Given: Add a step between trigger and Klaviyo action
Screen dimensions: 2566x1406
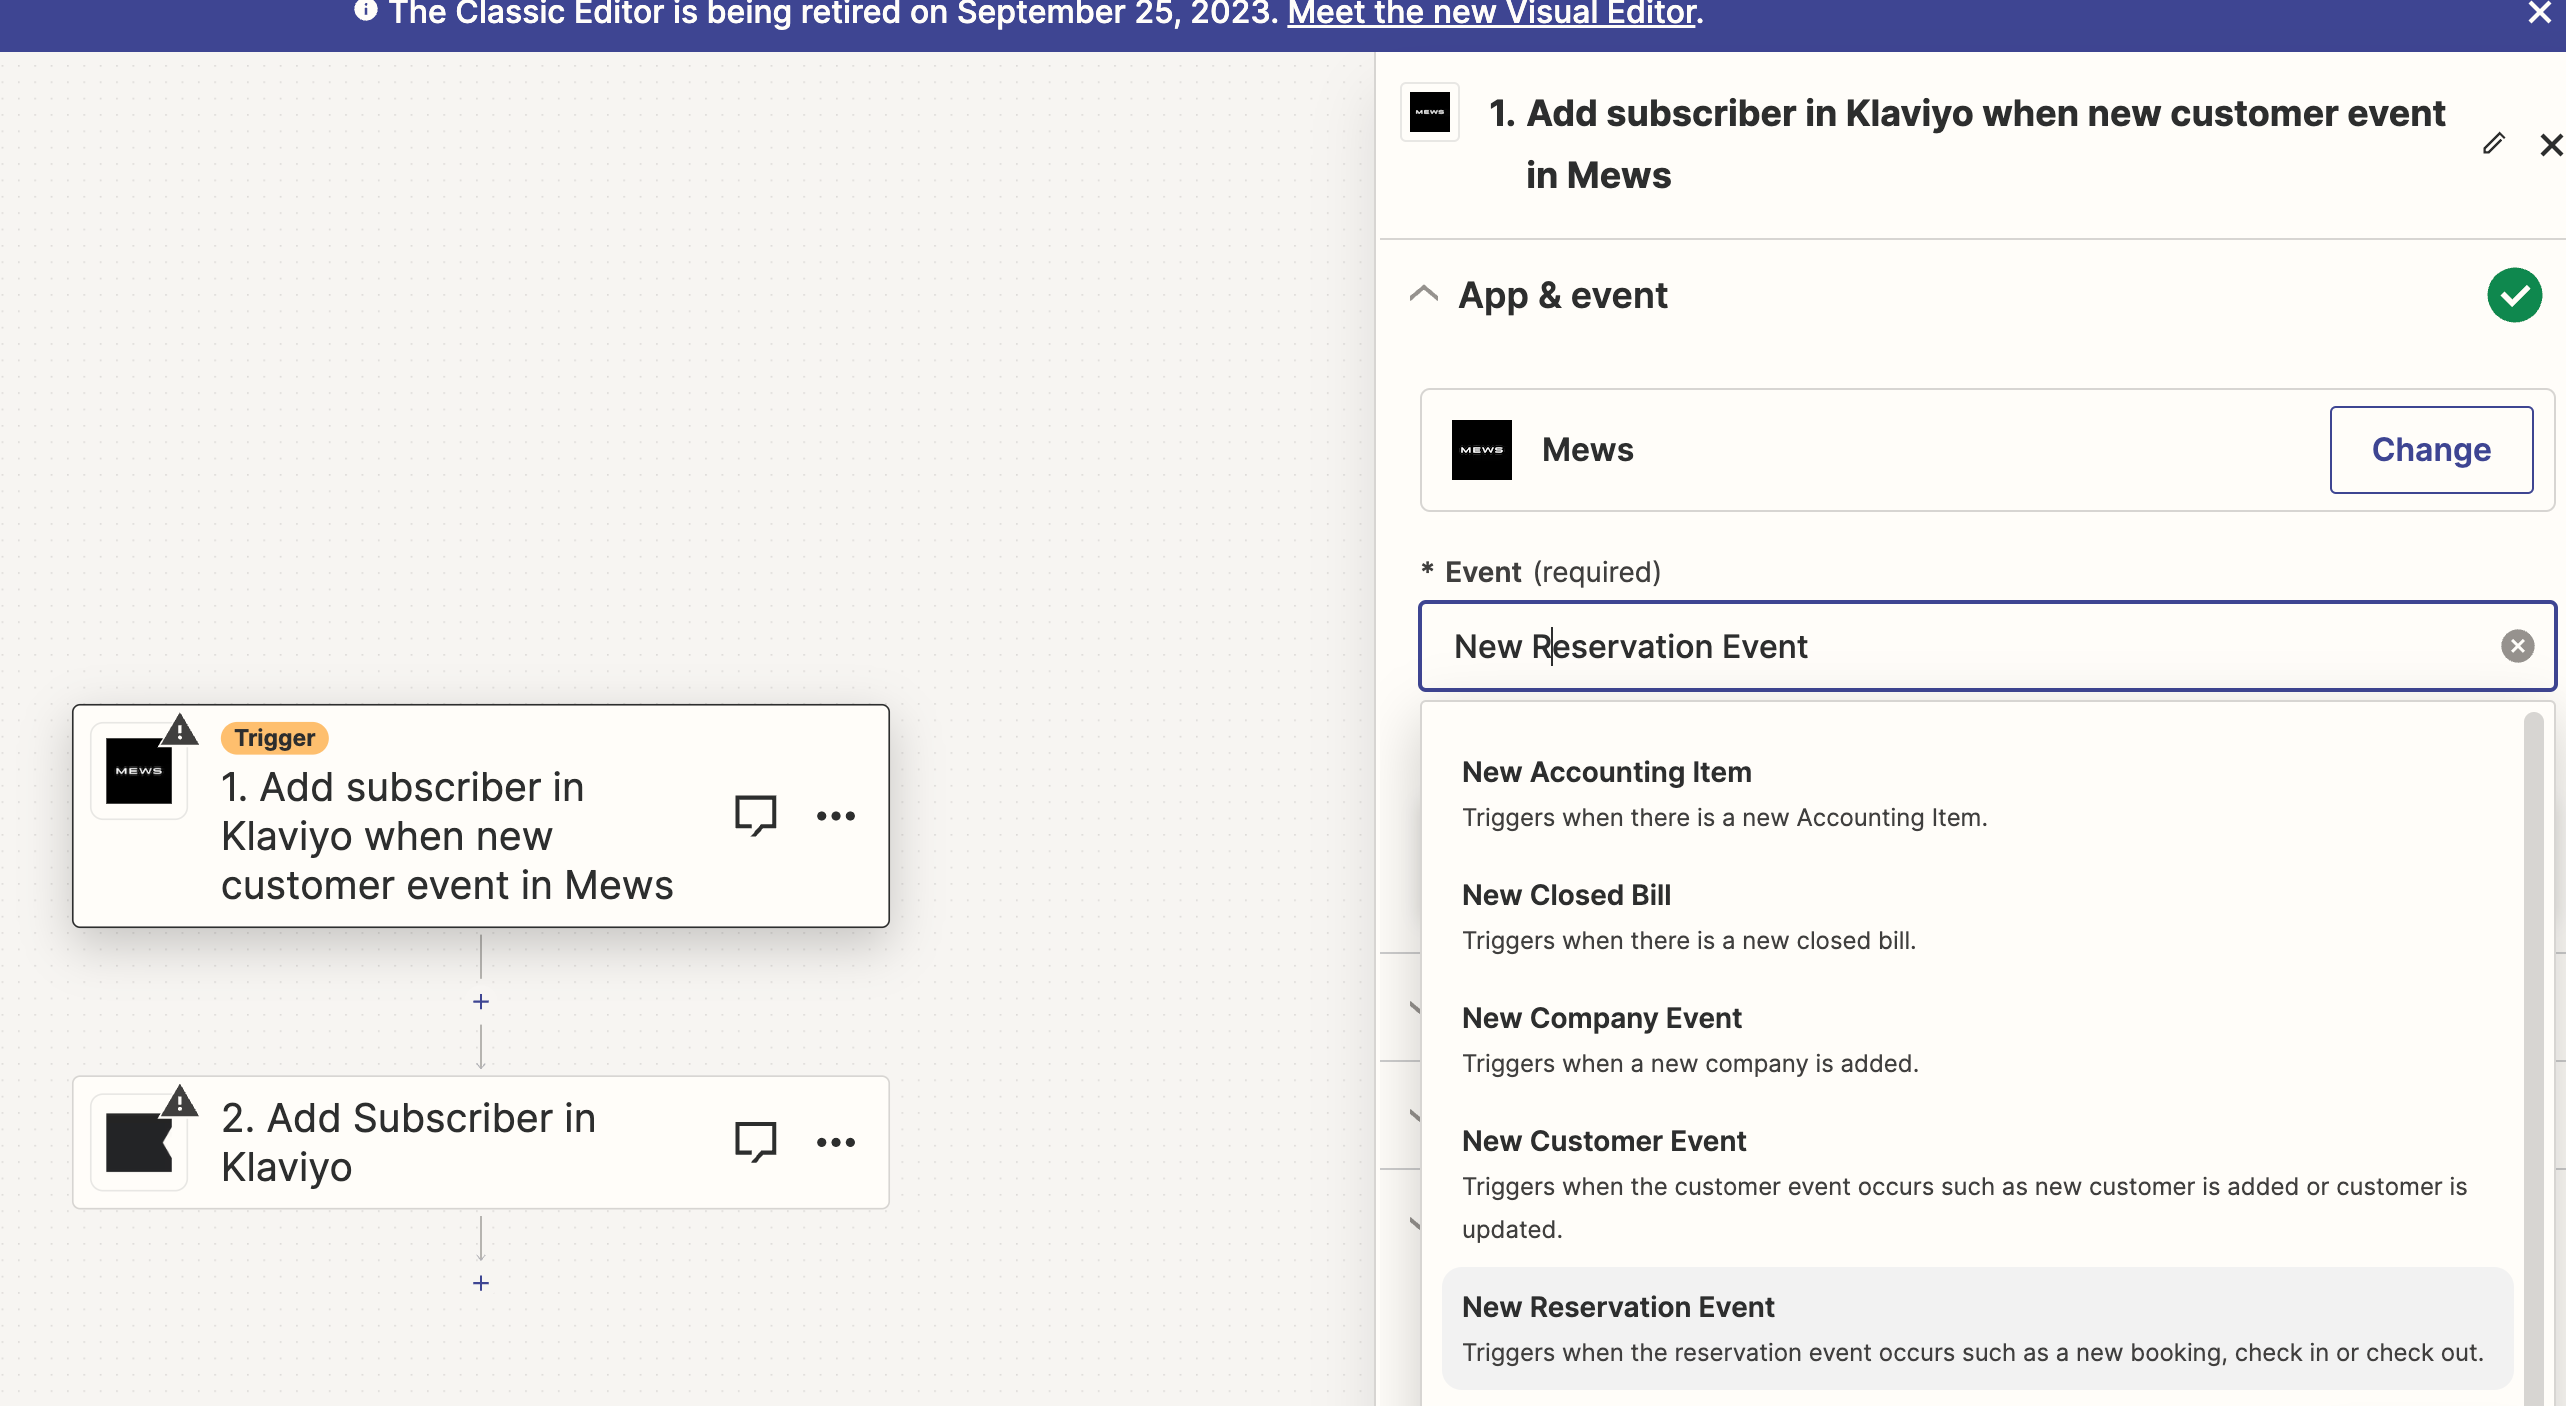Looking at the screenshot, I should pyautogui.click(x=481, y=1001).
